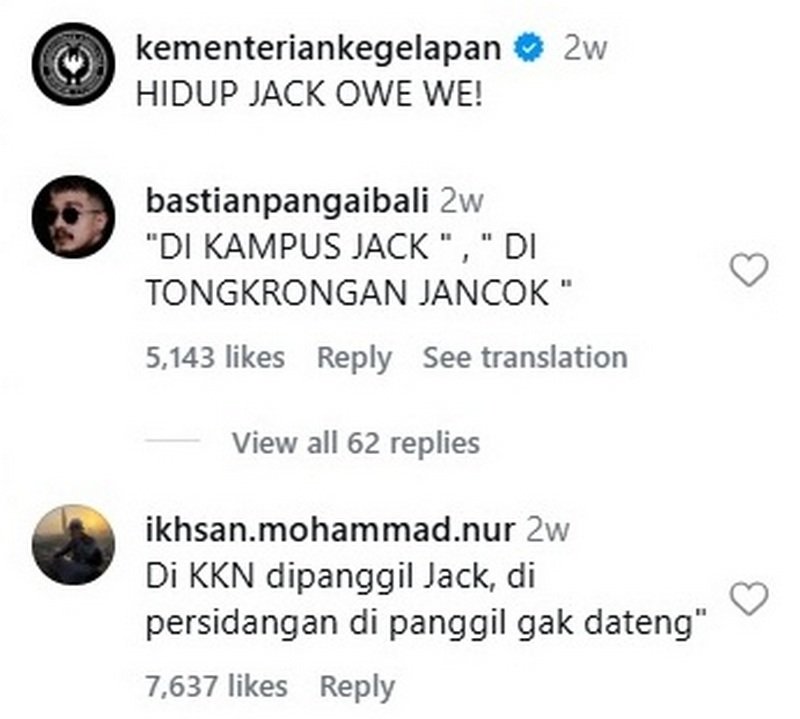Screen dimensions: 800x719
Task: Reply to the ikhsan.mohammad.nur comment
Action: pos(357,686)
